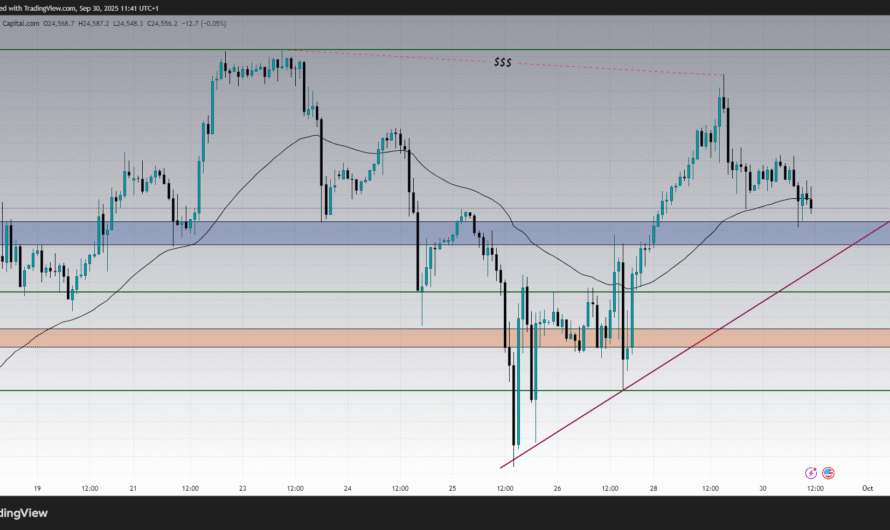Click the TradingView logo text in footer

(x=24, y=513)
